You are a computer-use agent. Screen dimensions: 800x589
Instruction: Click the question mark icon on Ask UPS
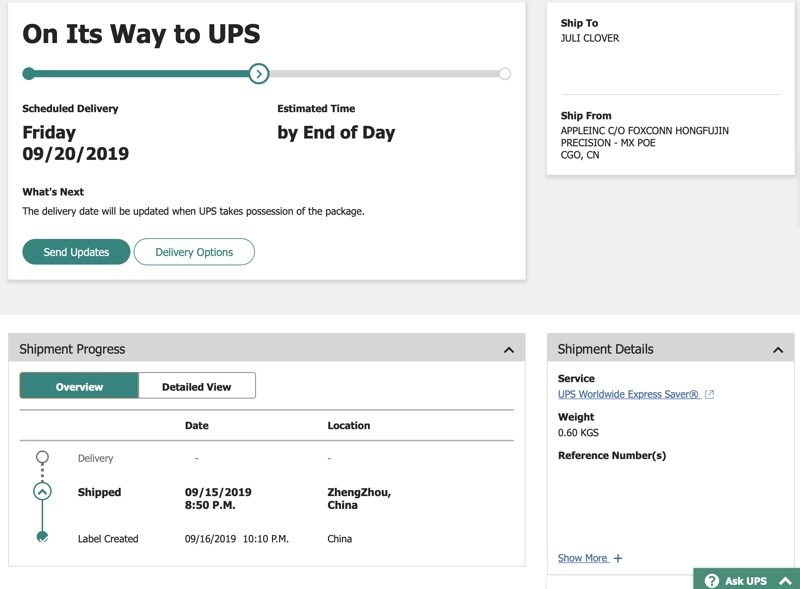[x=712, y=580]
